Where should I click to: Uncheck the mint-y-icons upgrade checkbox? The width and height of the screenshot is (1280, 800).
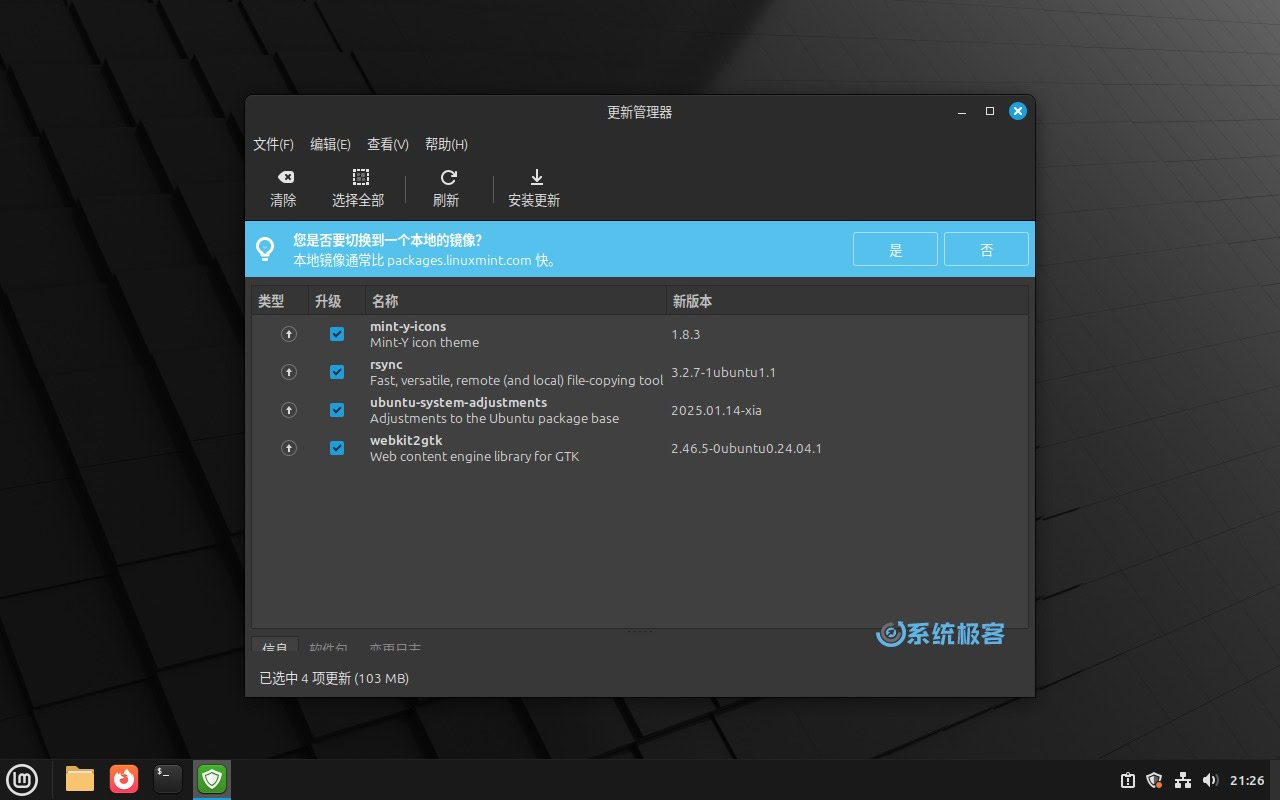(x=337, y=334)
